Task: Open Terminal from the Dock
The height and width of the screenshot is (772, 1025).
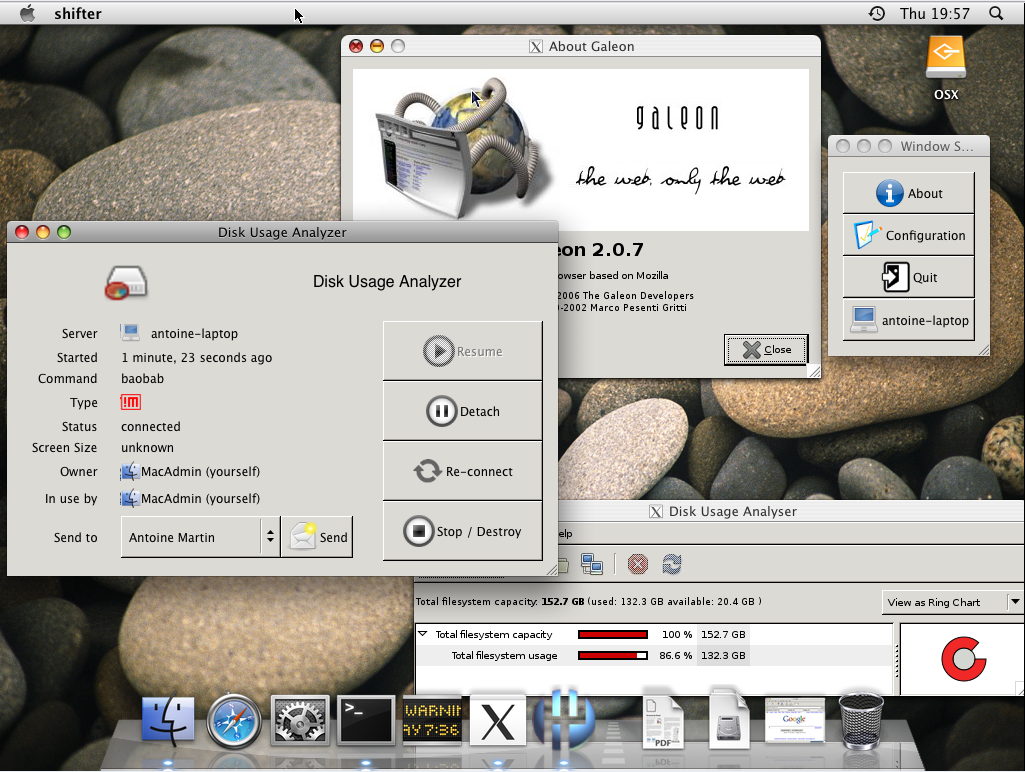Action: (x=366, y=720)
